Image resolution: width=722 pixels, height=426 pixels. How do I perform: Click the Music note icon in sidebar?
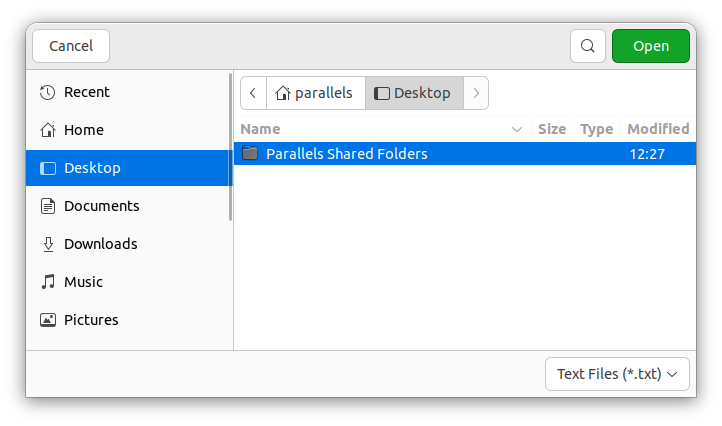(47, 282)
